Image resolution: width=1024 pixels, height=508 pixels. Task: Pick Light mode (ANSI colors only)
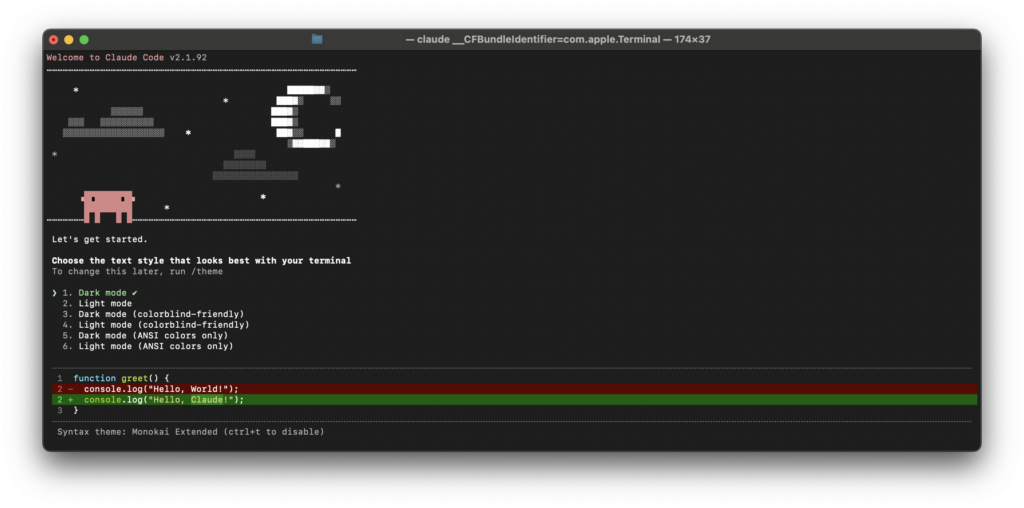pos(155,347)
